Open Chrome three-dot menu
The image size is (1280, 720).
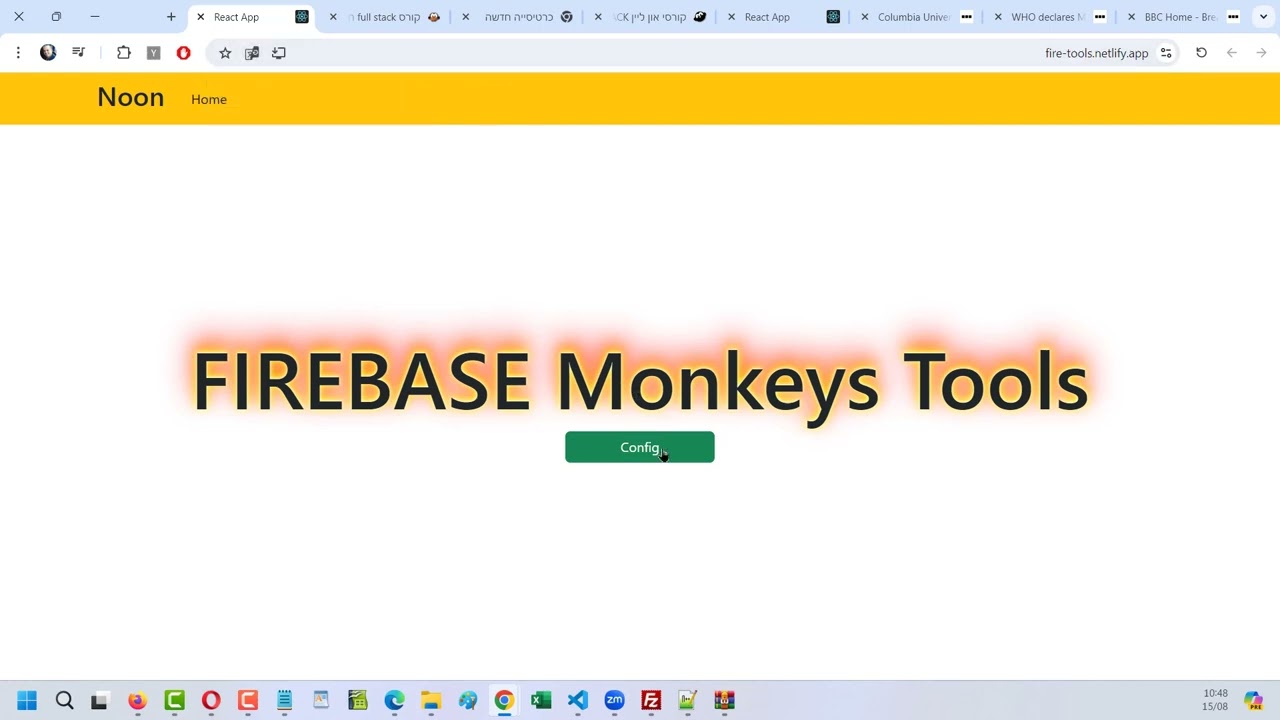tap(18, 53)
